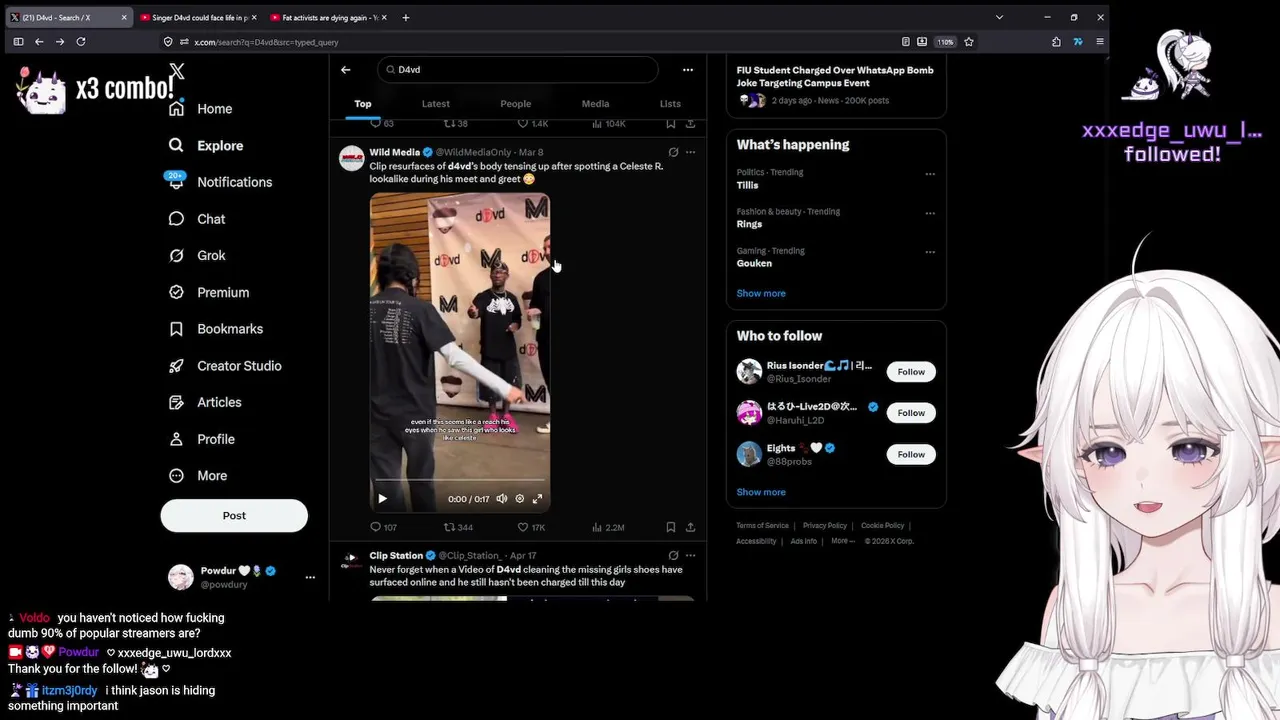This screenshot has height=720, width=1280.
Task: Reload the page in the browser toolbar
Action: coord(81,42)
